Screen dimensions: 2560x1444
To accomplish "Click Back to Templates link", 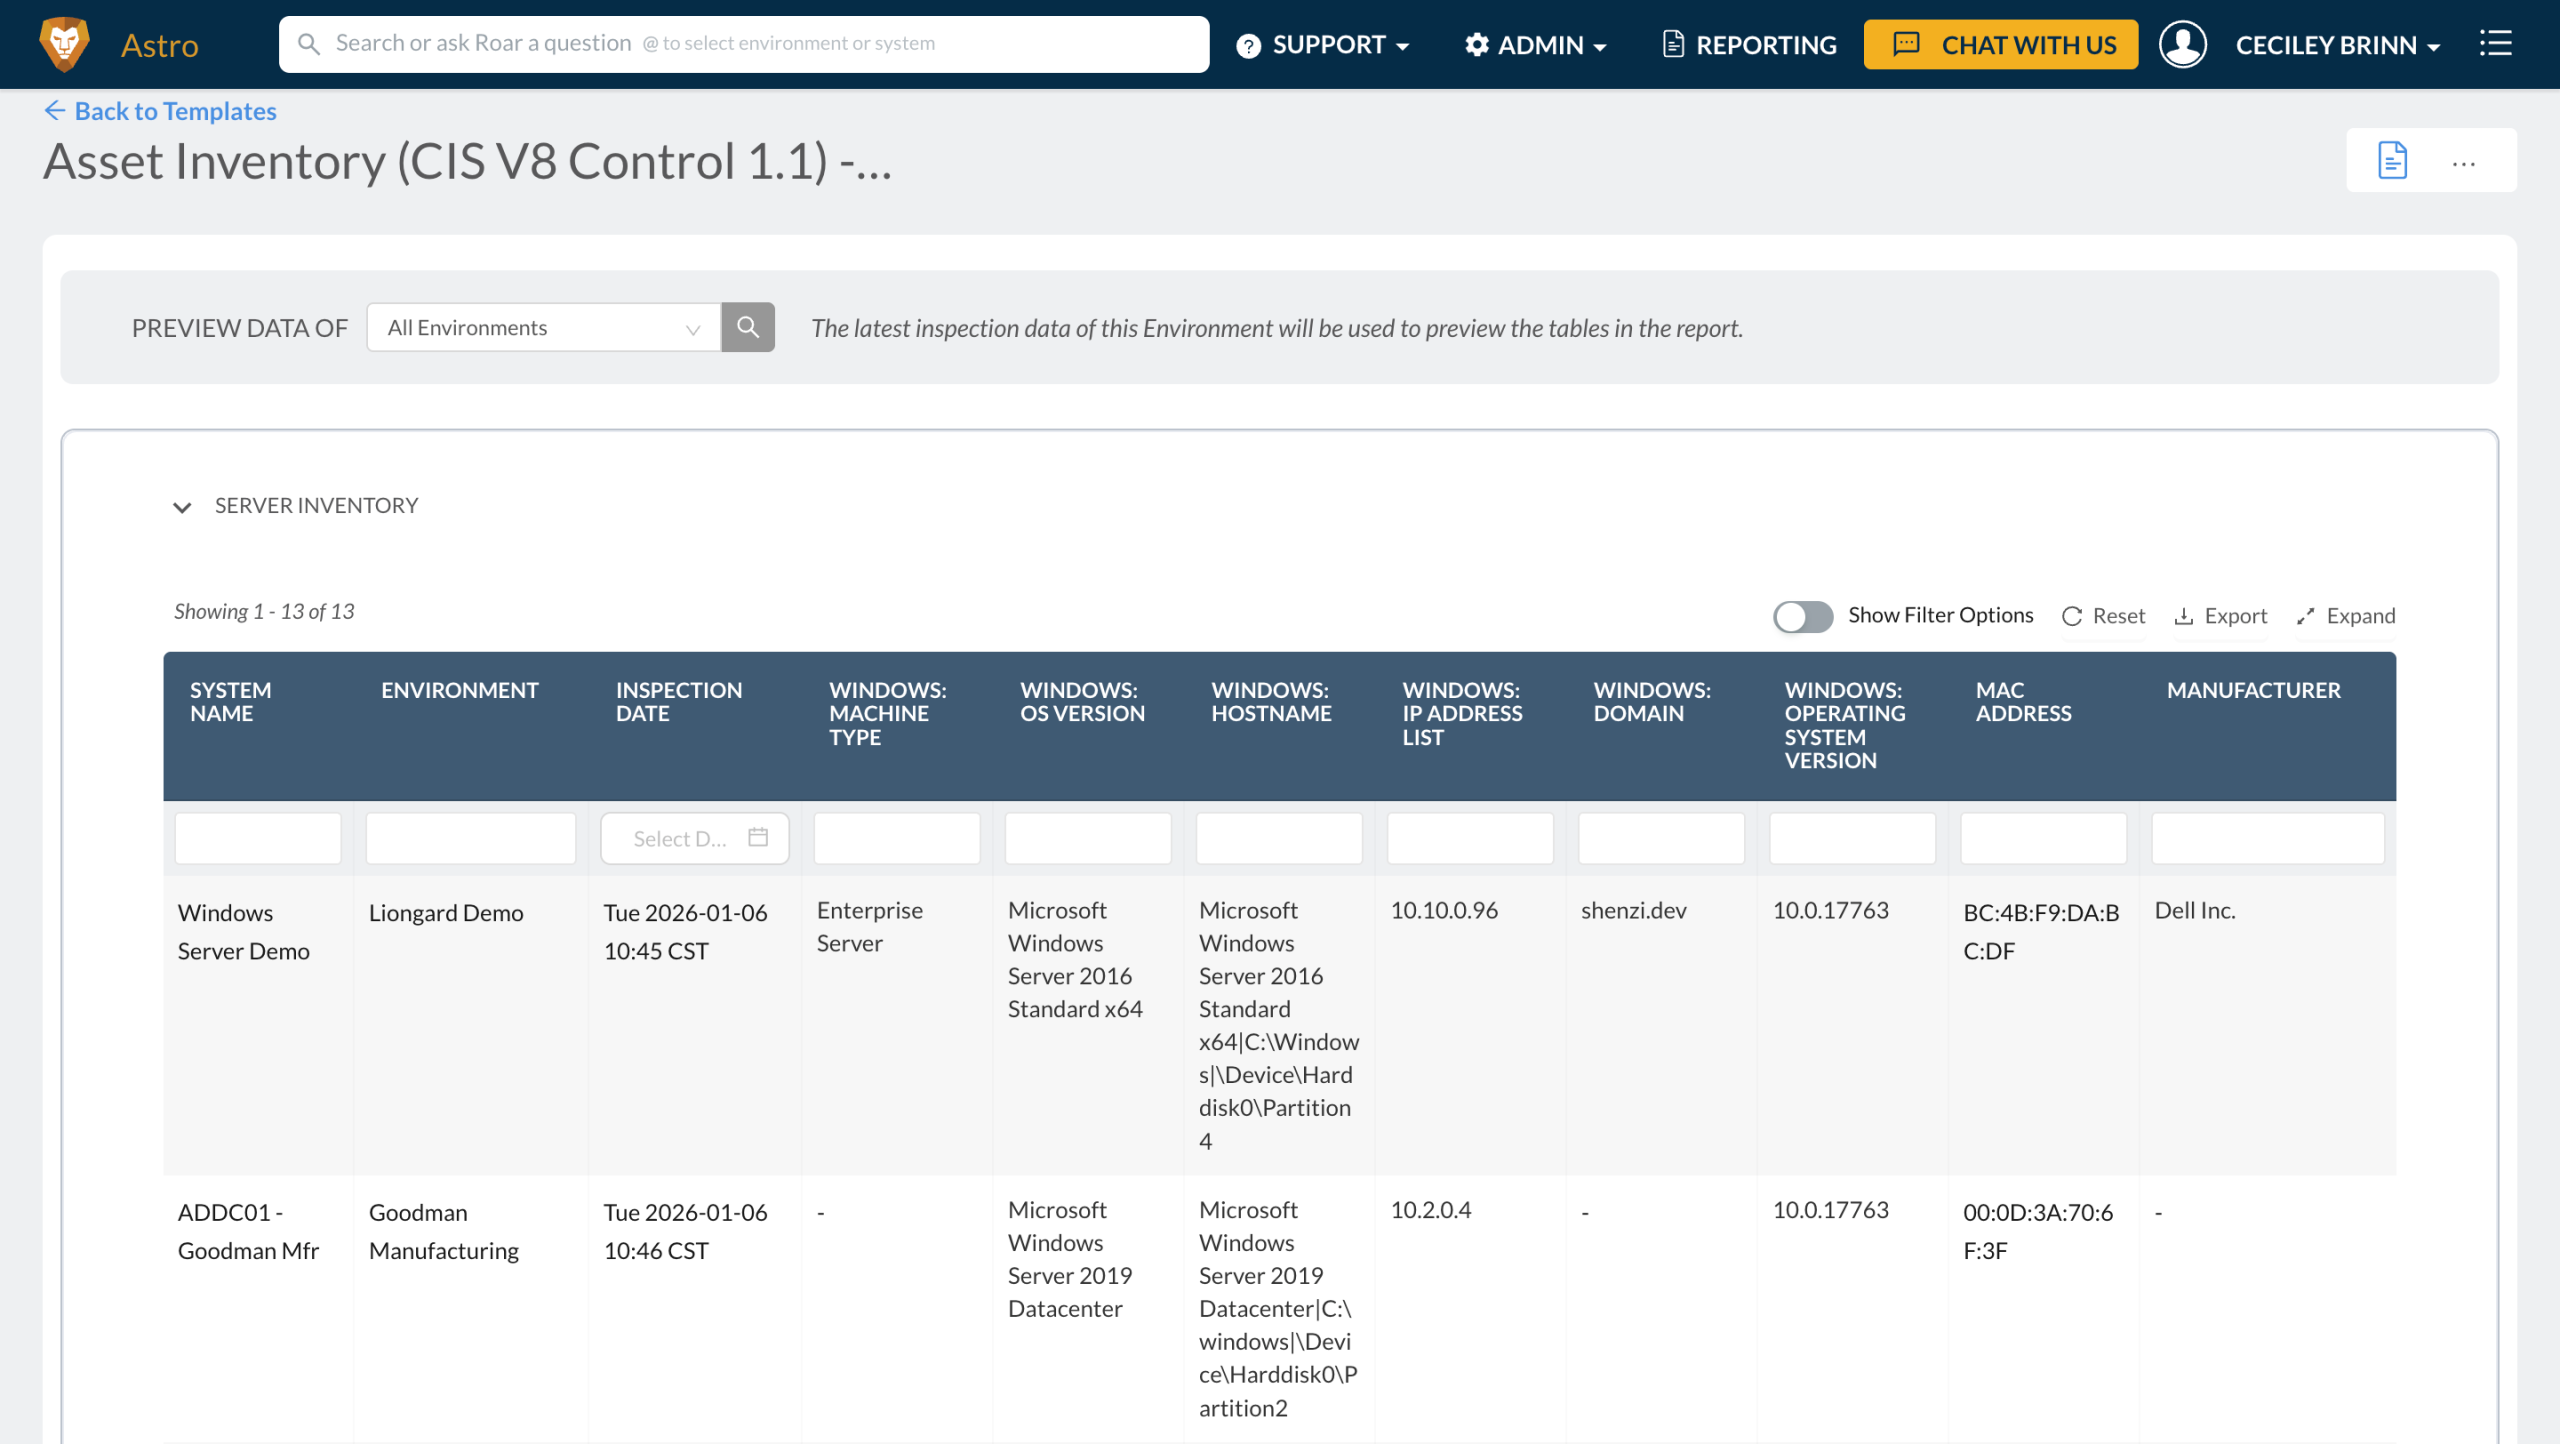I will pyautogui.click(x=160, y=111).
